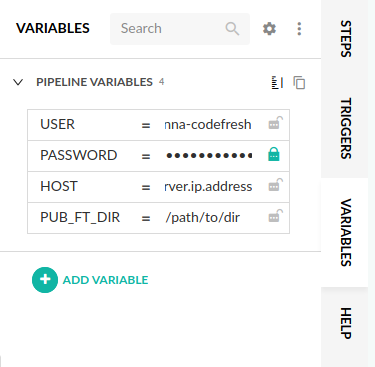The image size is (375, 367).
Task: Open the variables settings gear
Action: tap(269, 29)
